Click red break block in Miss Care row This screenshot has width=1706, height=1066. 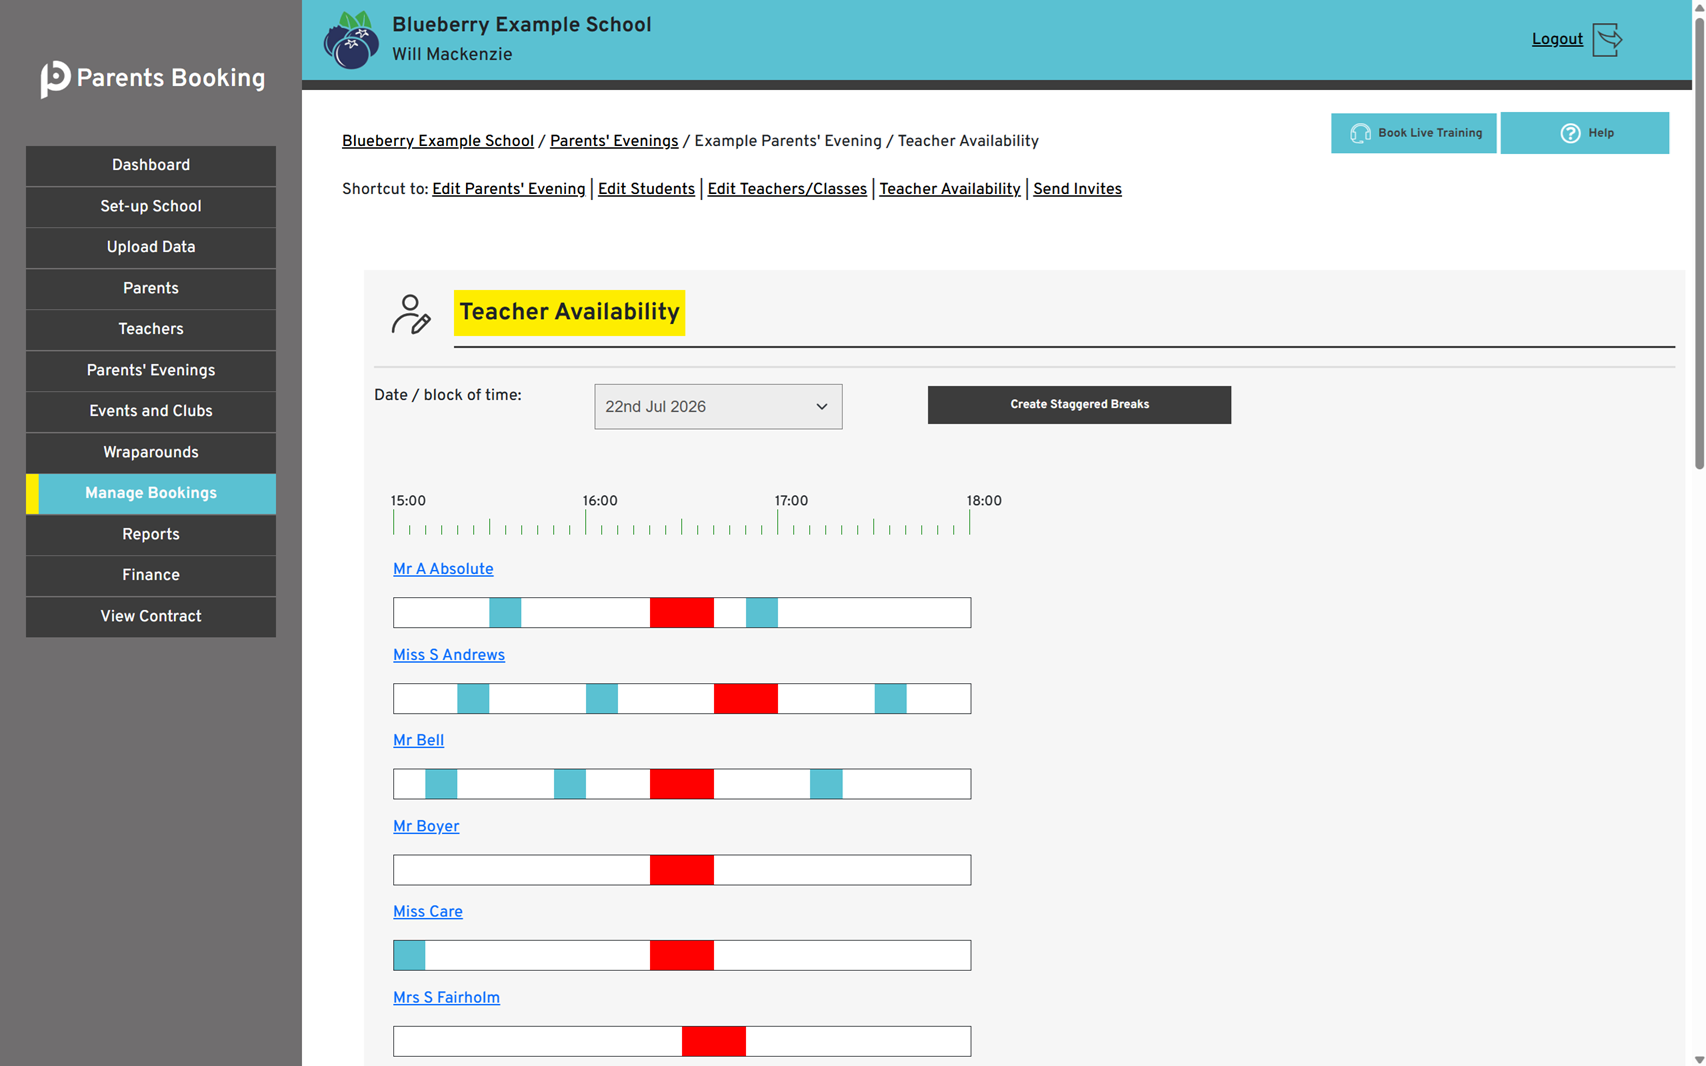(x=682, y=955)
